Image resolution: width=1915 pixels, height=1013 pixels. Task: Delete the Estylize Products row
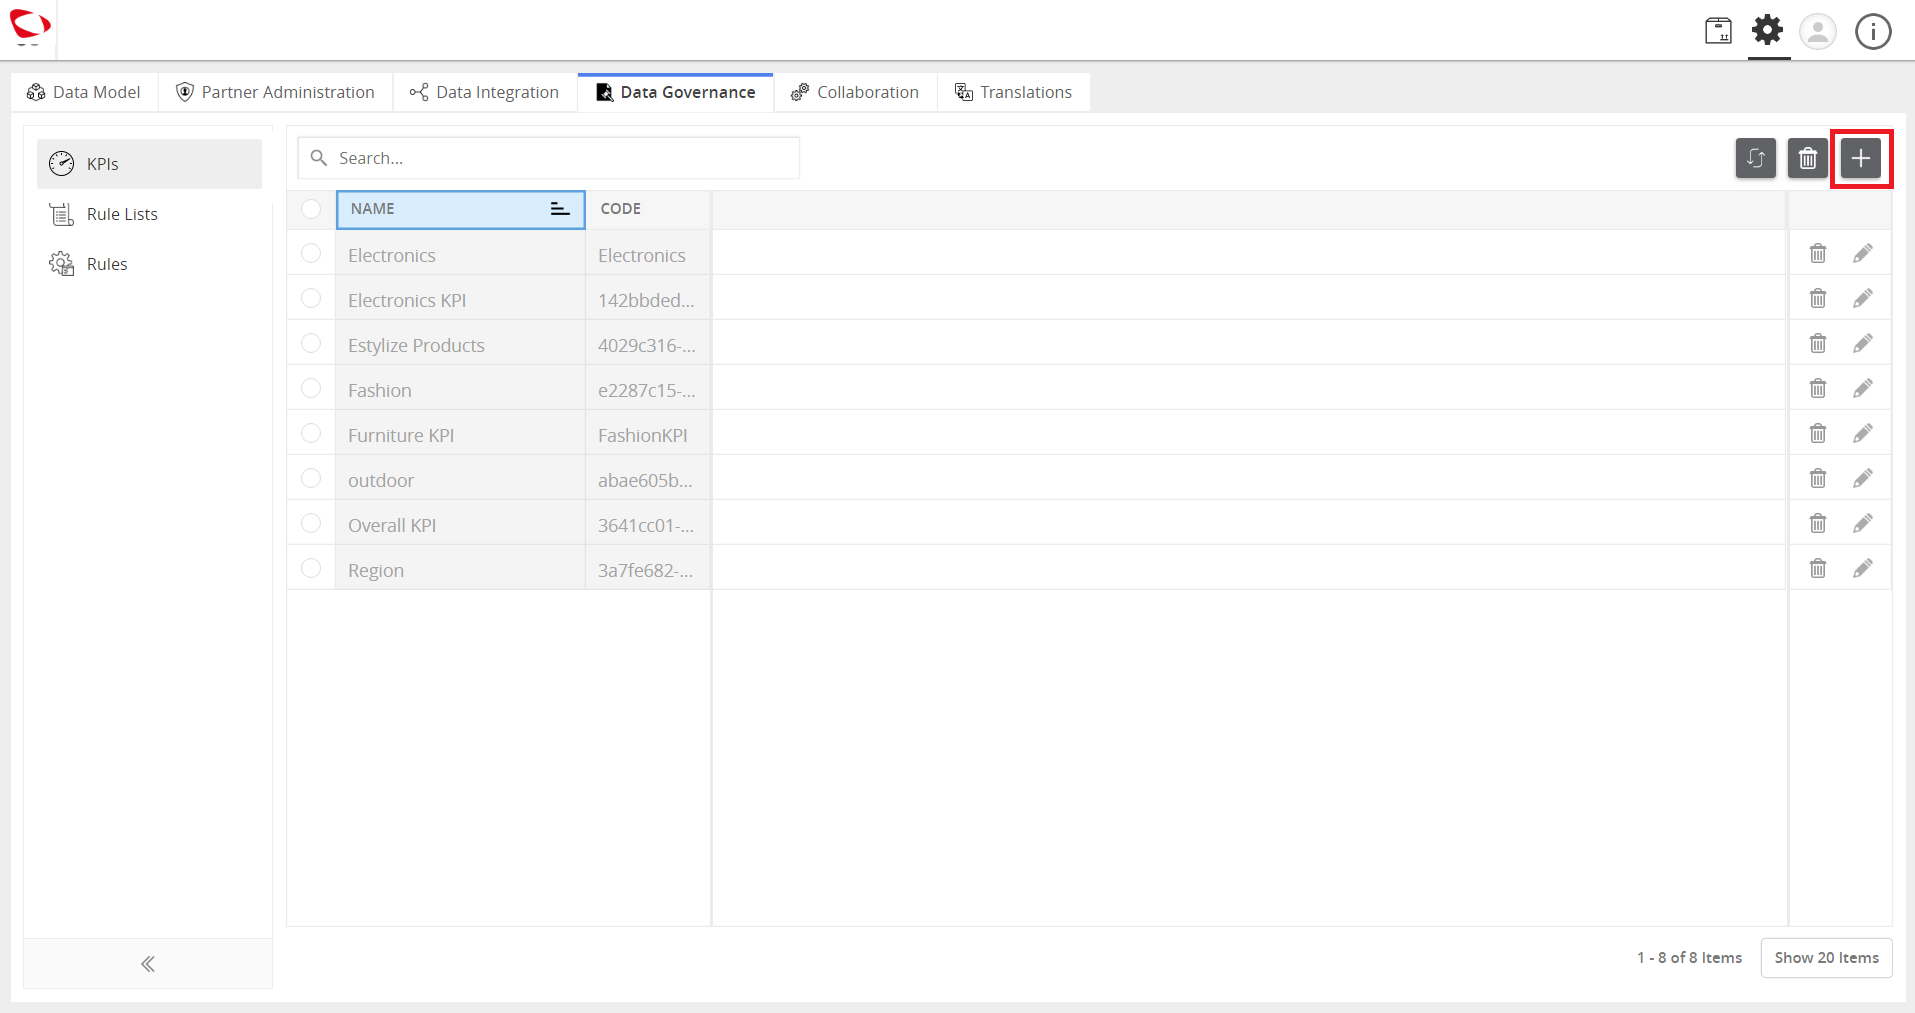click(1818, 343)
